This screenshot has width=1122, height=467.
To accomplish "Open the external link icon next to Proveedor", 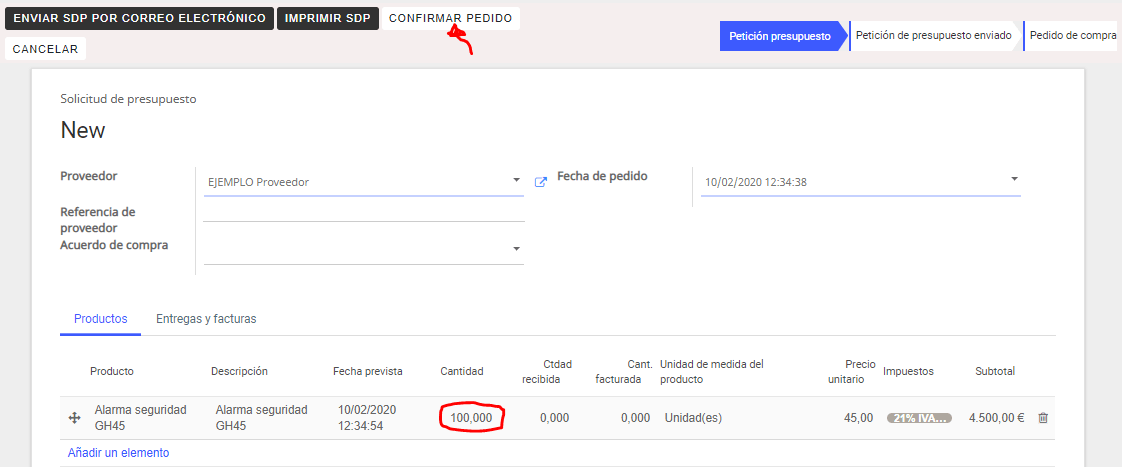I will [x=541, y=182].
